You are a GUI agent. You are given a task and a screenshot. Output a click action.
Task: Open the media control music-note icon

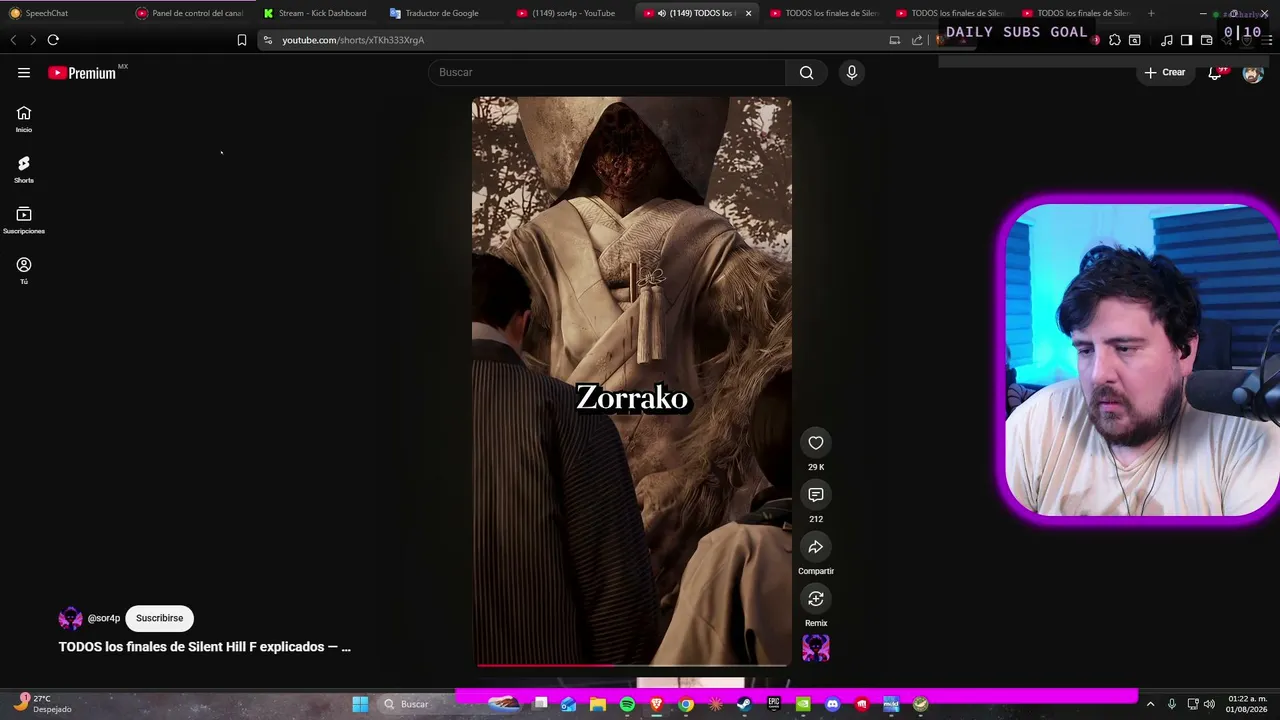click(x=1167, y=40)
